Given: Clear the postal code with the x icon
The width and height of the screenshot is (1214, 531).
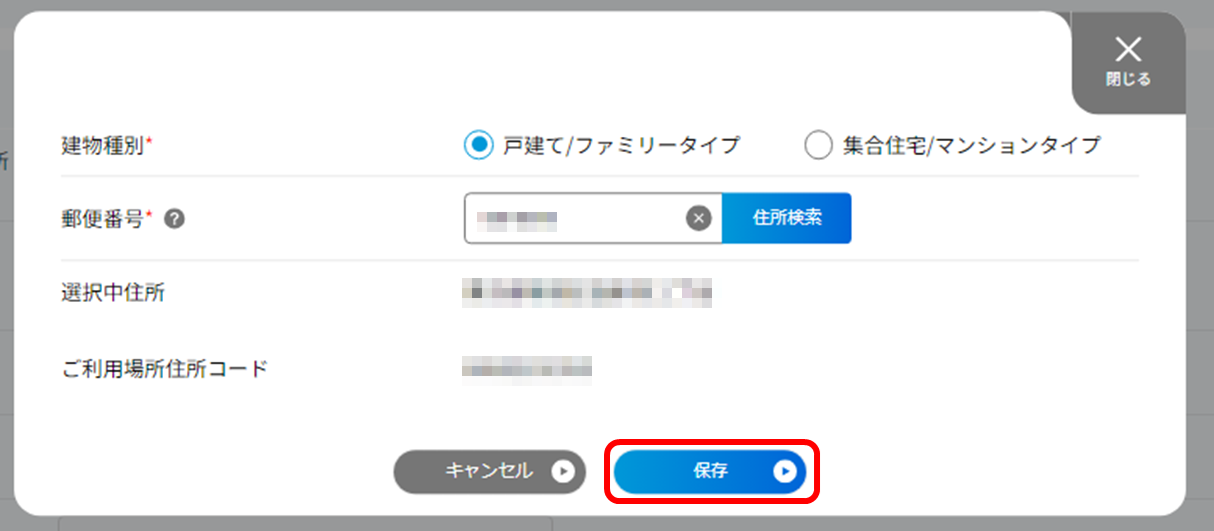Looking at the screenshot, I should [699, 218].
